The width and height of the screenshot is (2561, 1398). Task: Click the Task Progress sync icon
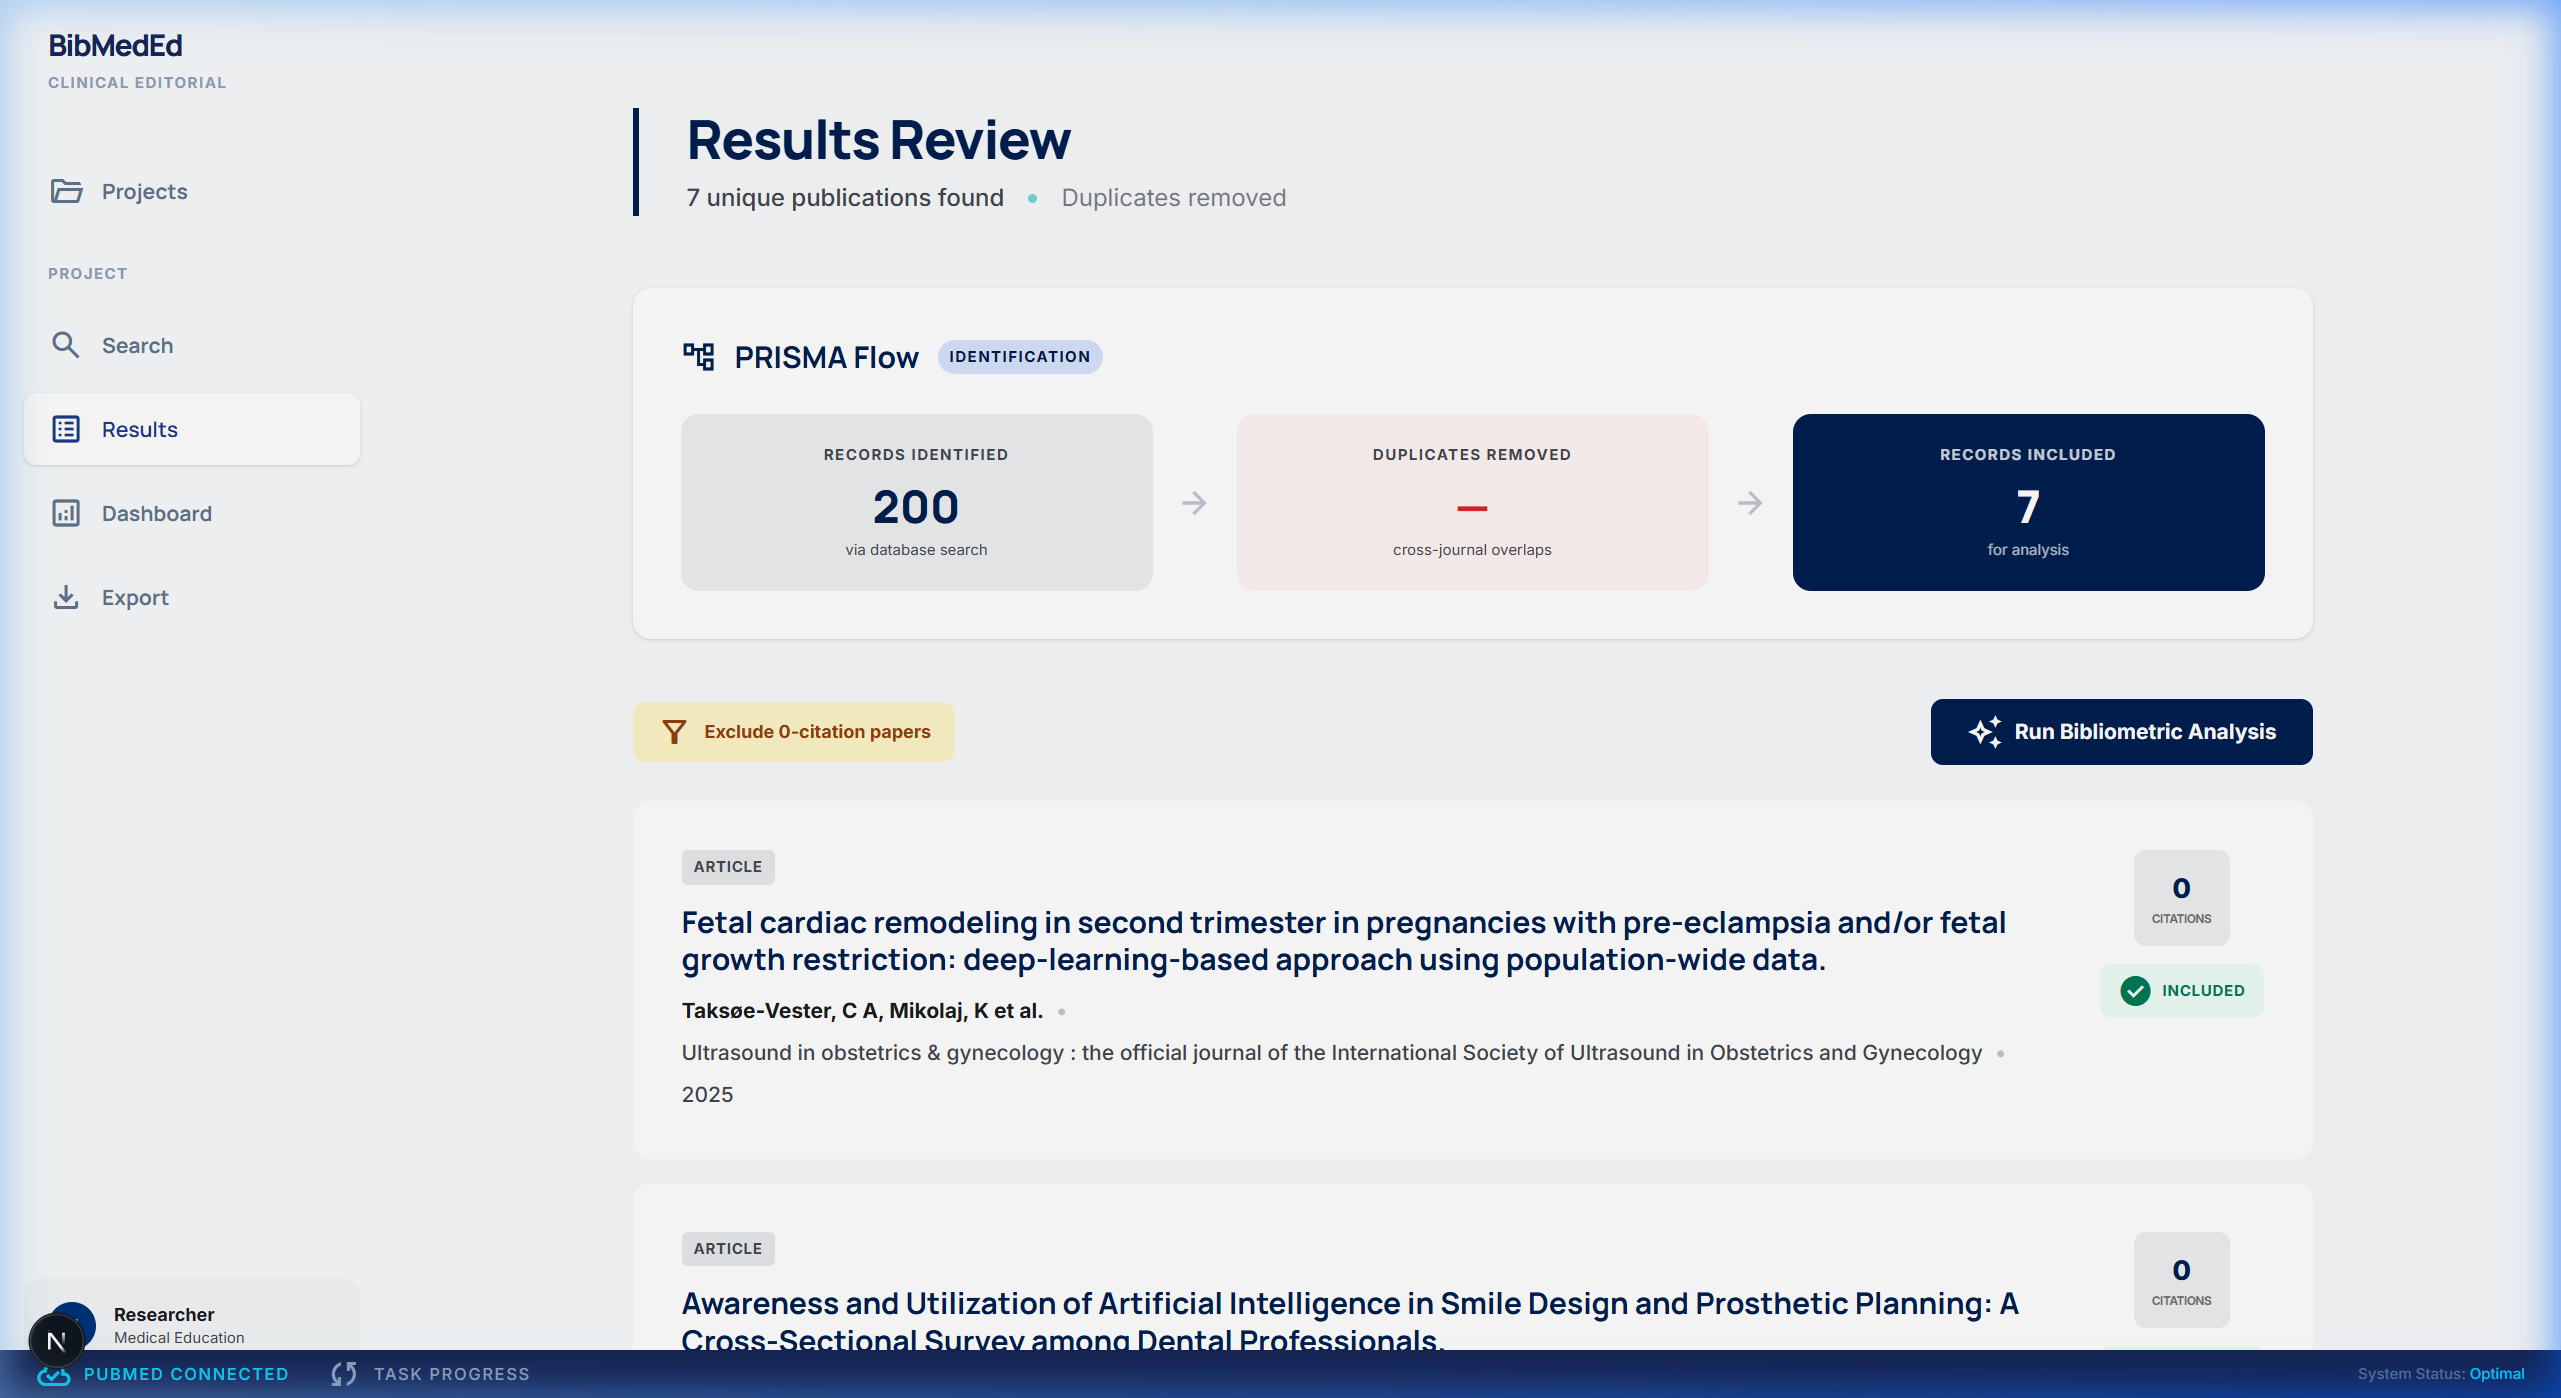click(x=344, y=1374)
